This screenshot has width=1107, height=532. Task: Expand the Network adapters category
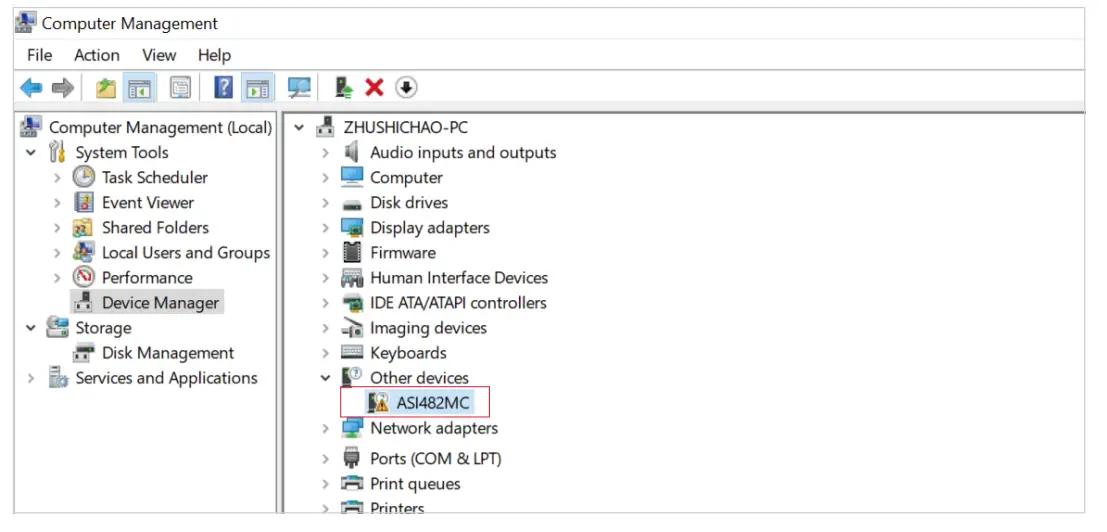325,428
